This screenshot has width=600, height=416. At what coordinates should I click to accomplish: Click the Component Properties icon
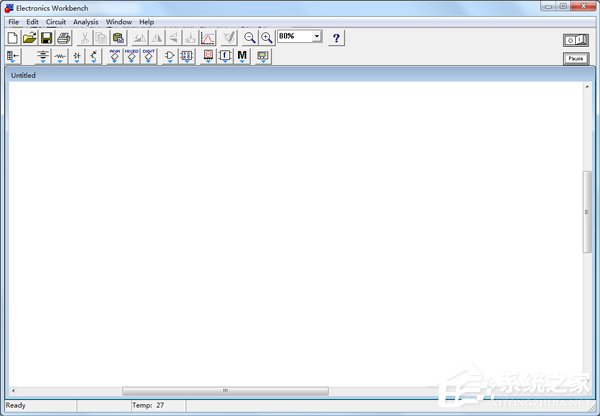229,38
